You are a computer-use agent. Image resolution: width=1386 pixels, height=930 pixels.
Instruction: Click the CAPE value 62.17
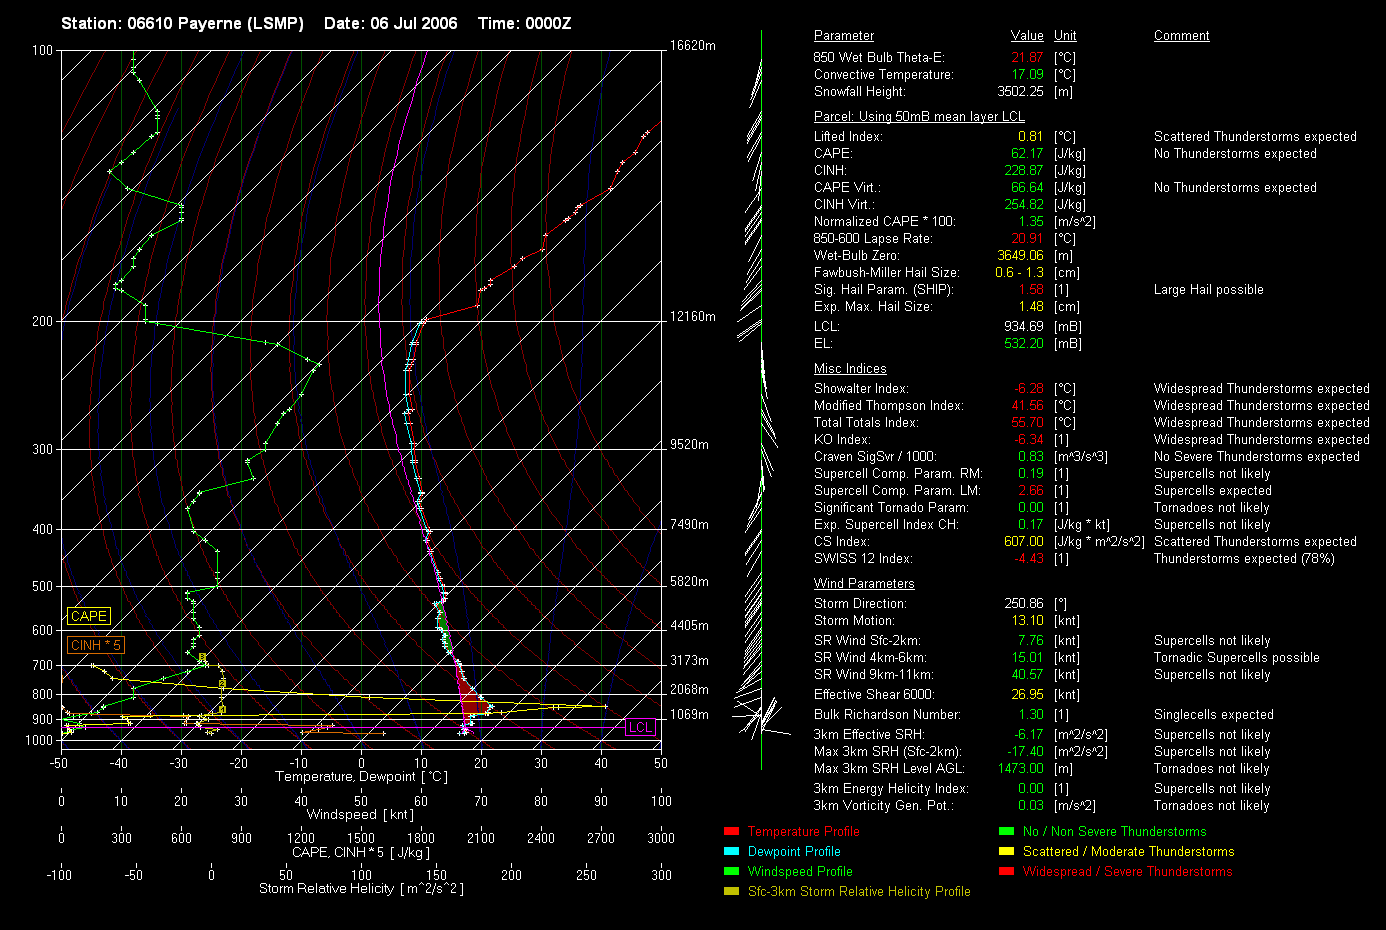pyautogui.click(x=1026, y=153)
